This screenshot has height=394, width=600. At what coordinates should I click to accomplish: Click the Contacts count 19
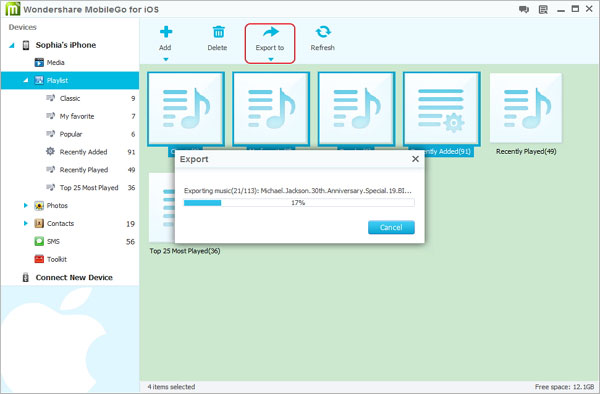pyautogui.click(x=130, y=224)
